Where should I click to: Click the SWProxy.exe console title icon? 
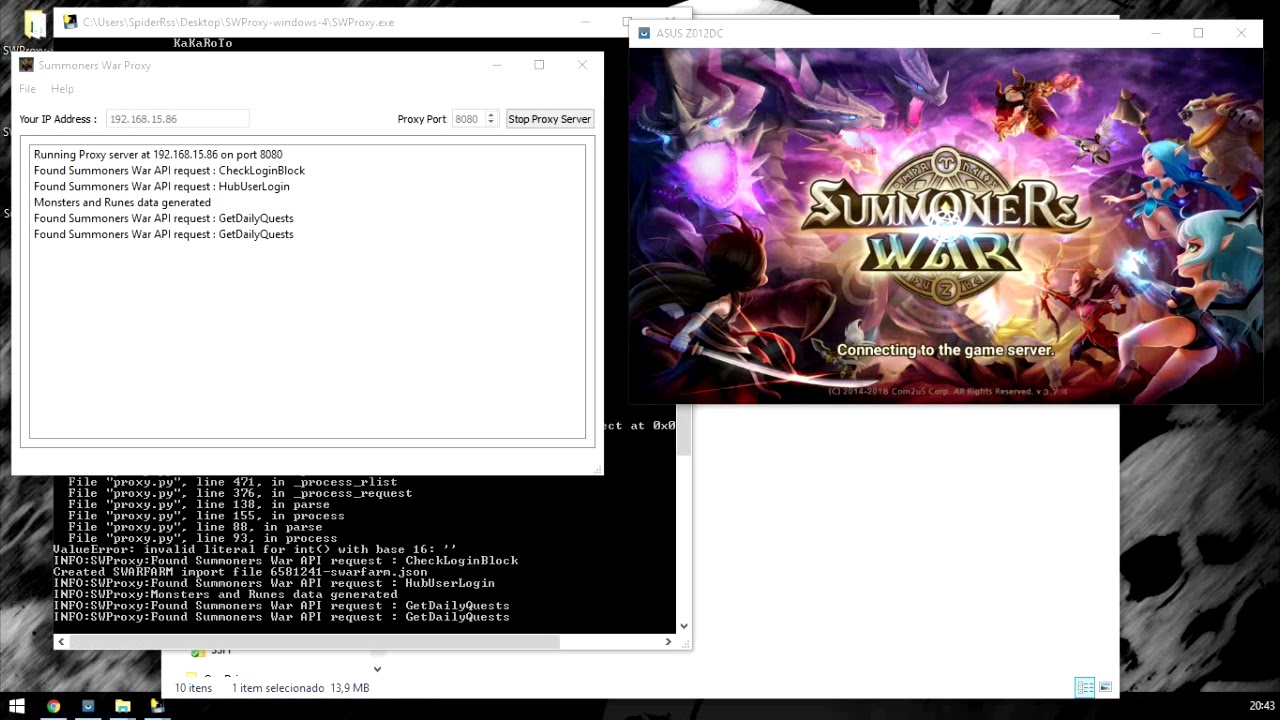point(70,21)
